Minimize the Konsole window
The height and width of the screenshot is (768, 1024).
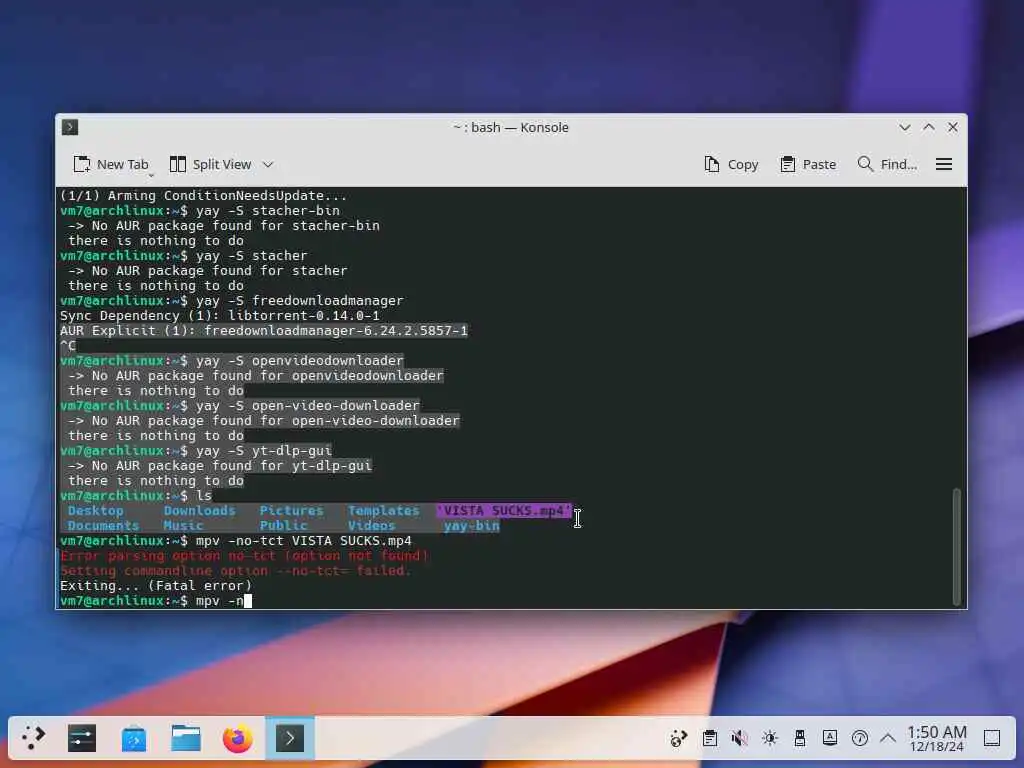(904, 127)
